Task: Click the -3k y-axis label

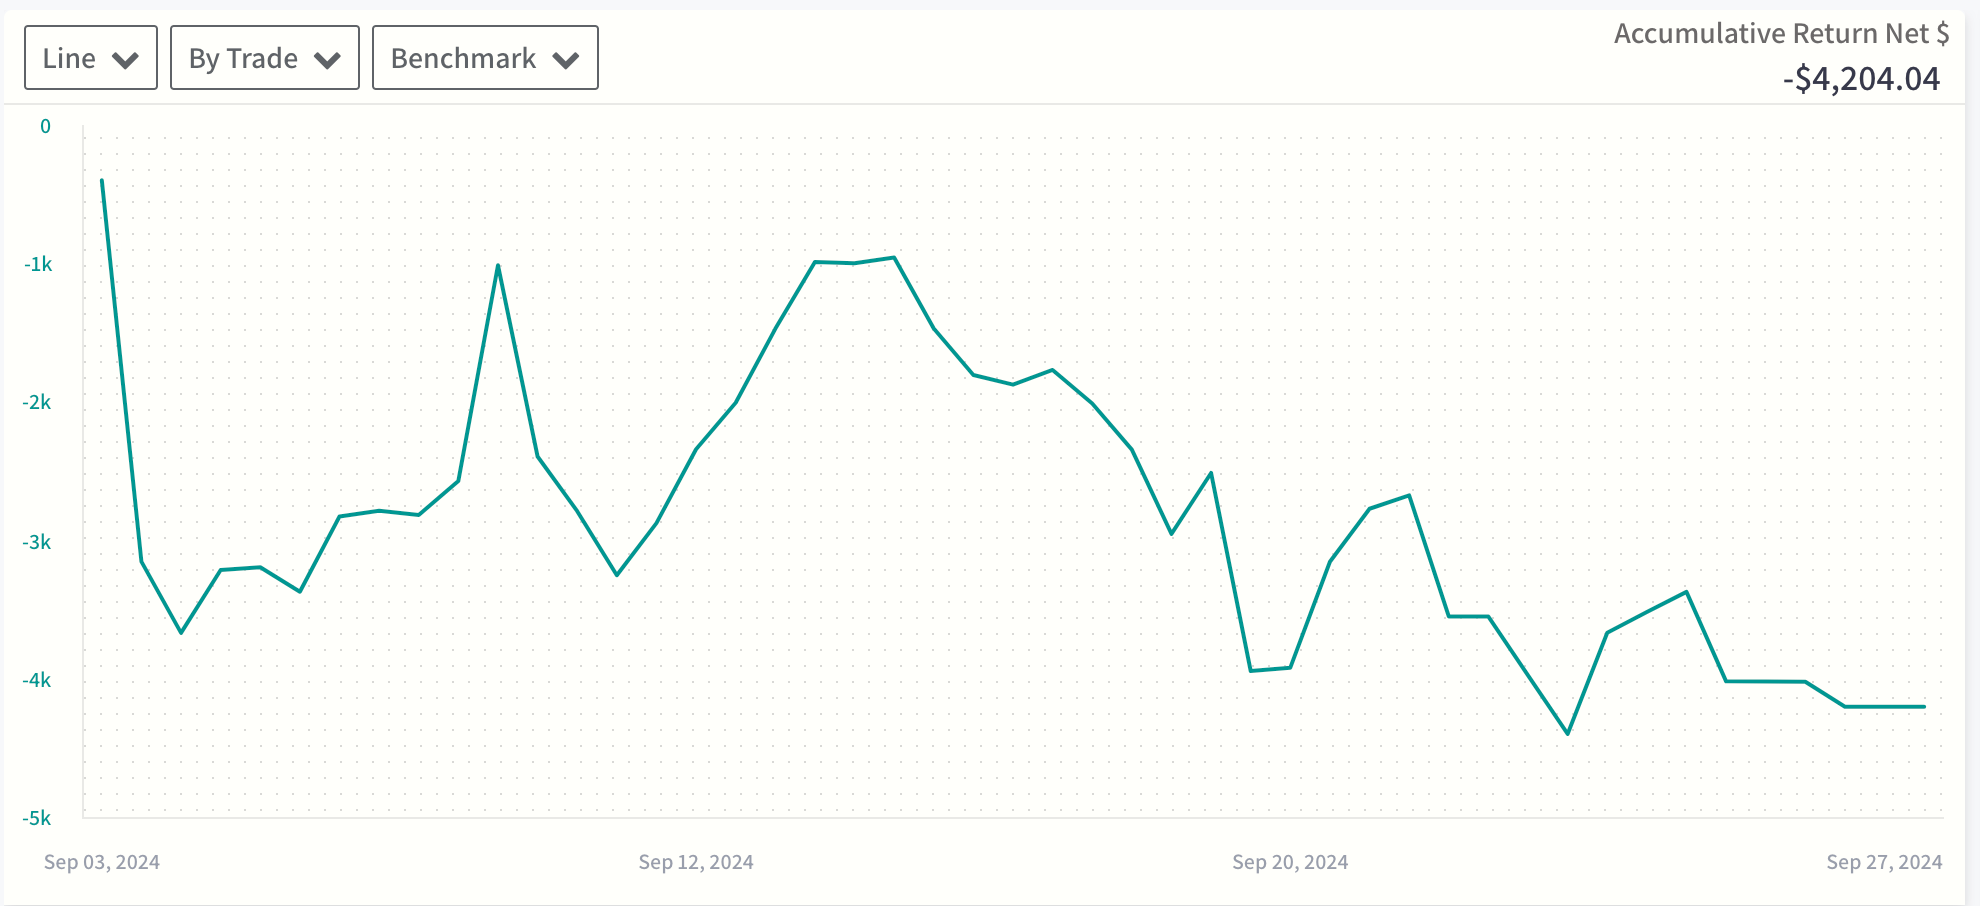Action: tap(37, 542)
